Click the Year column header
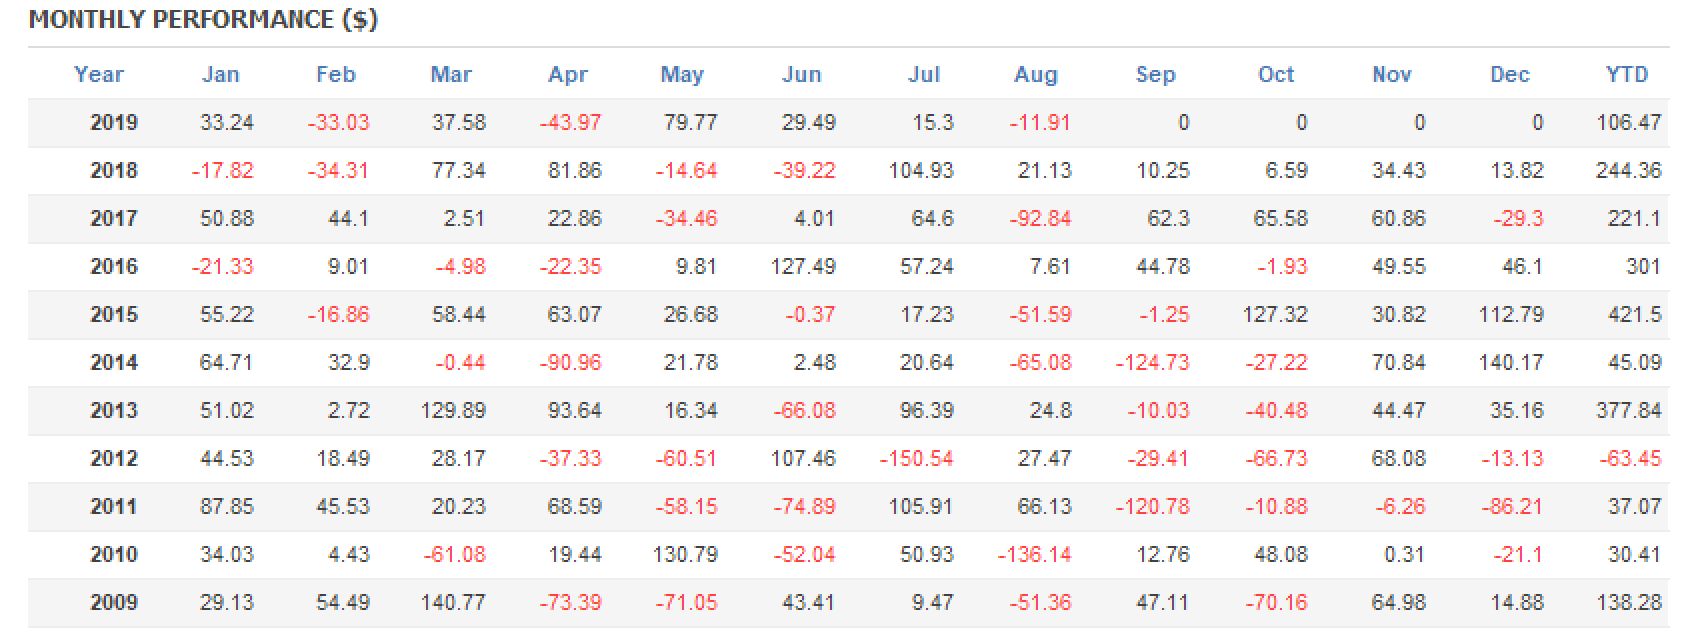 pyautogui.click(x=98, y=75)
